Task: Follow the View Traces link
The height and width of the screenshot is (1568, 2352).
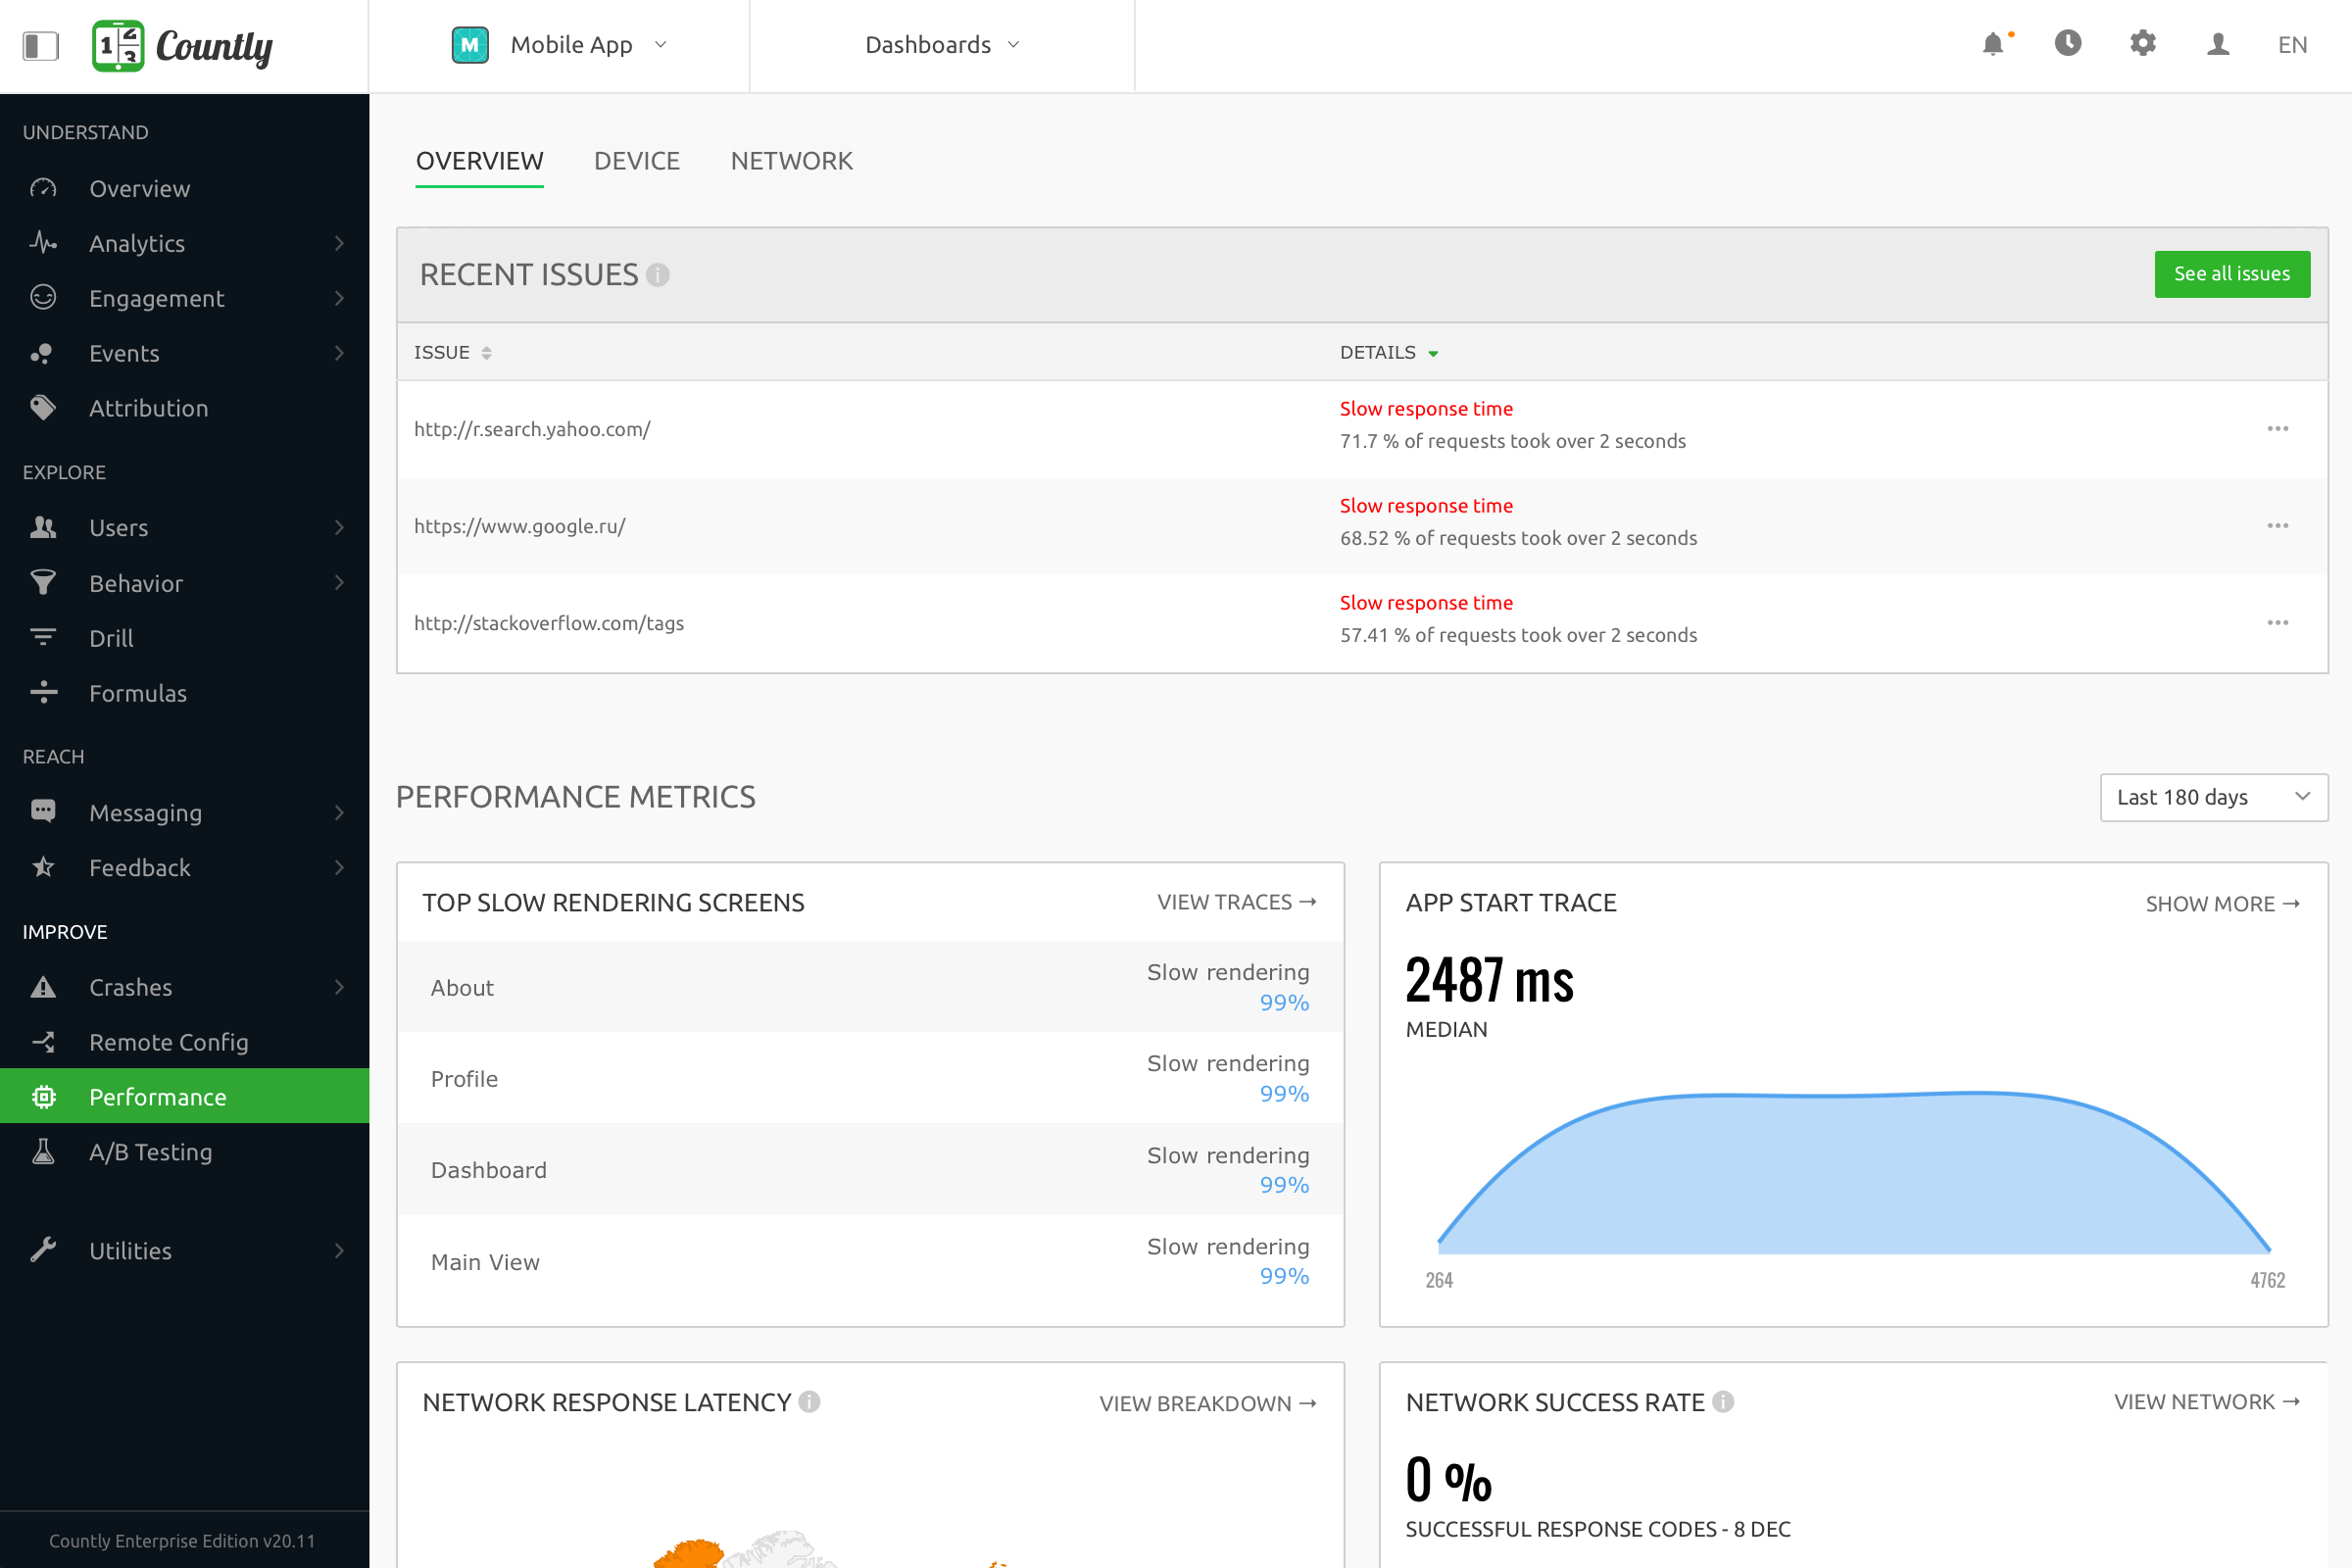Action: click(1236, 902)
